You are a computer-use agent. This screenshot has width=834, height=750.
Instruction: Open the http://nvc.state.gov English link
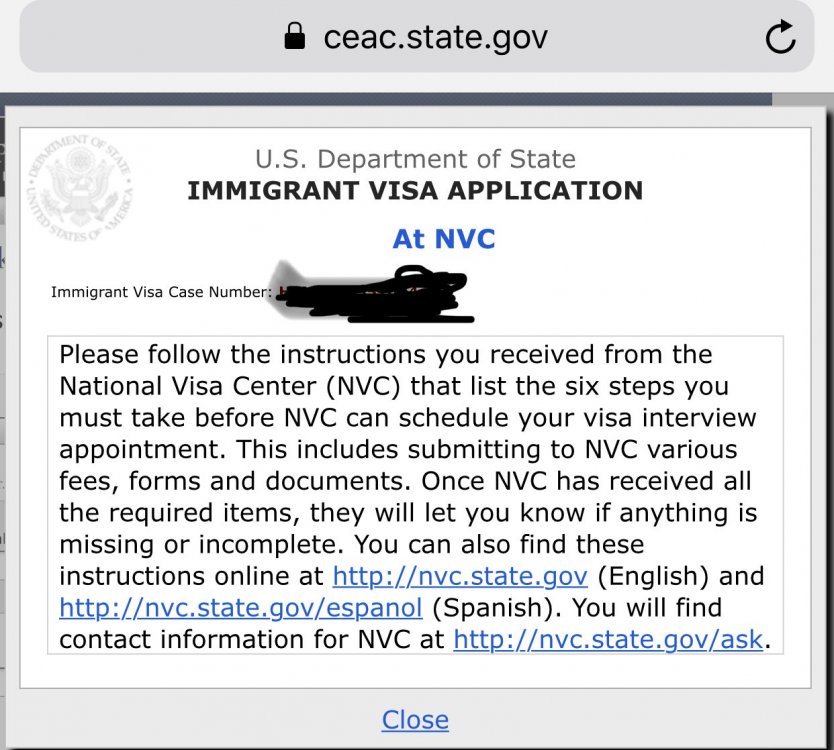[460, 576]
